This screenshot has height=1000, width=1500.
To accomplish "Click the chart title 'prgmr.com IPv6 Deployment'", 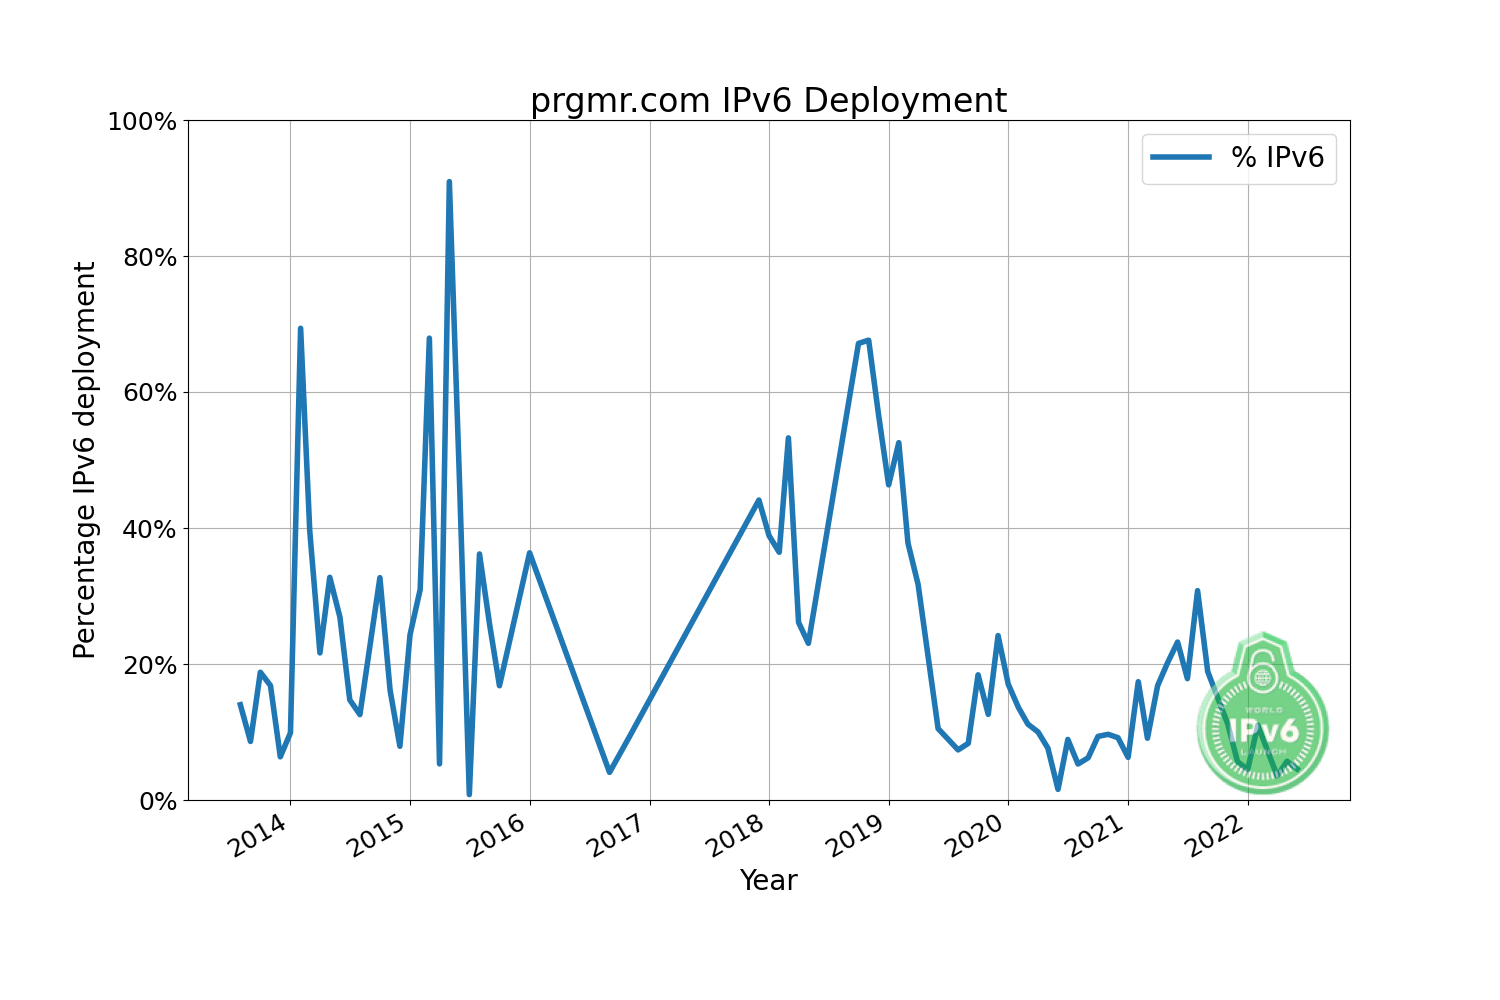I will coord(768,101).
